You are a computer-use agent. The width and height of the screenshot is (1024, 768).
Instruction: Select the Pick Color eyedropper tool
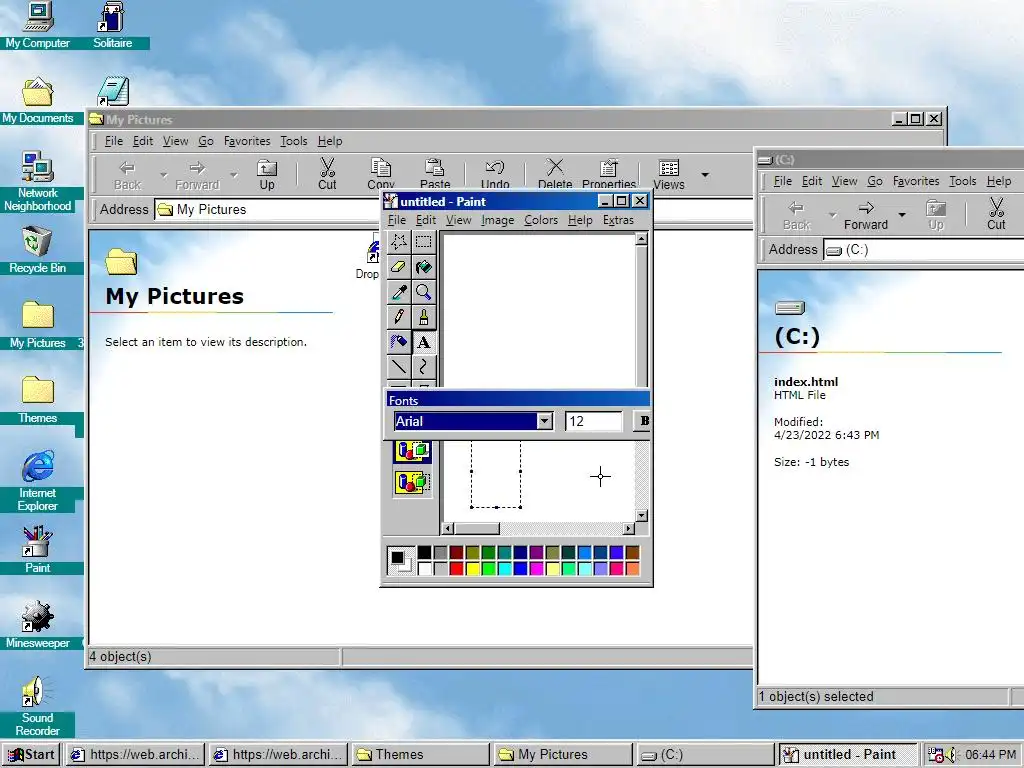pyautogui.click(x=398, y=292)
